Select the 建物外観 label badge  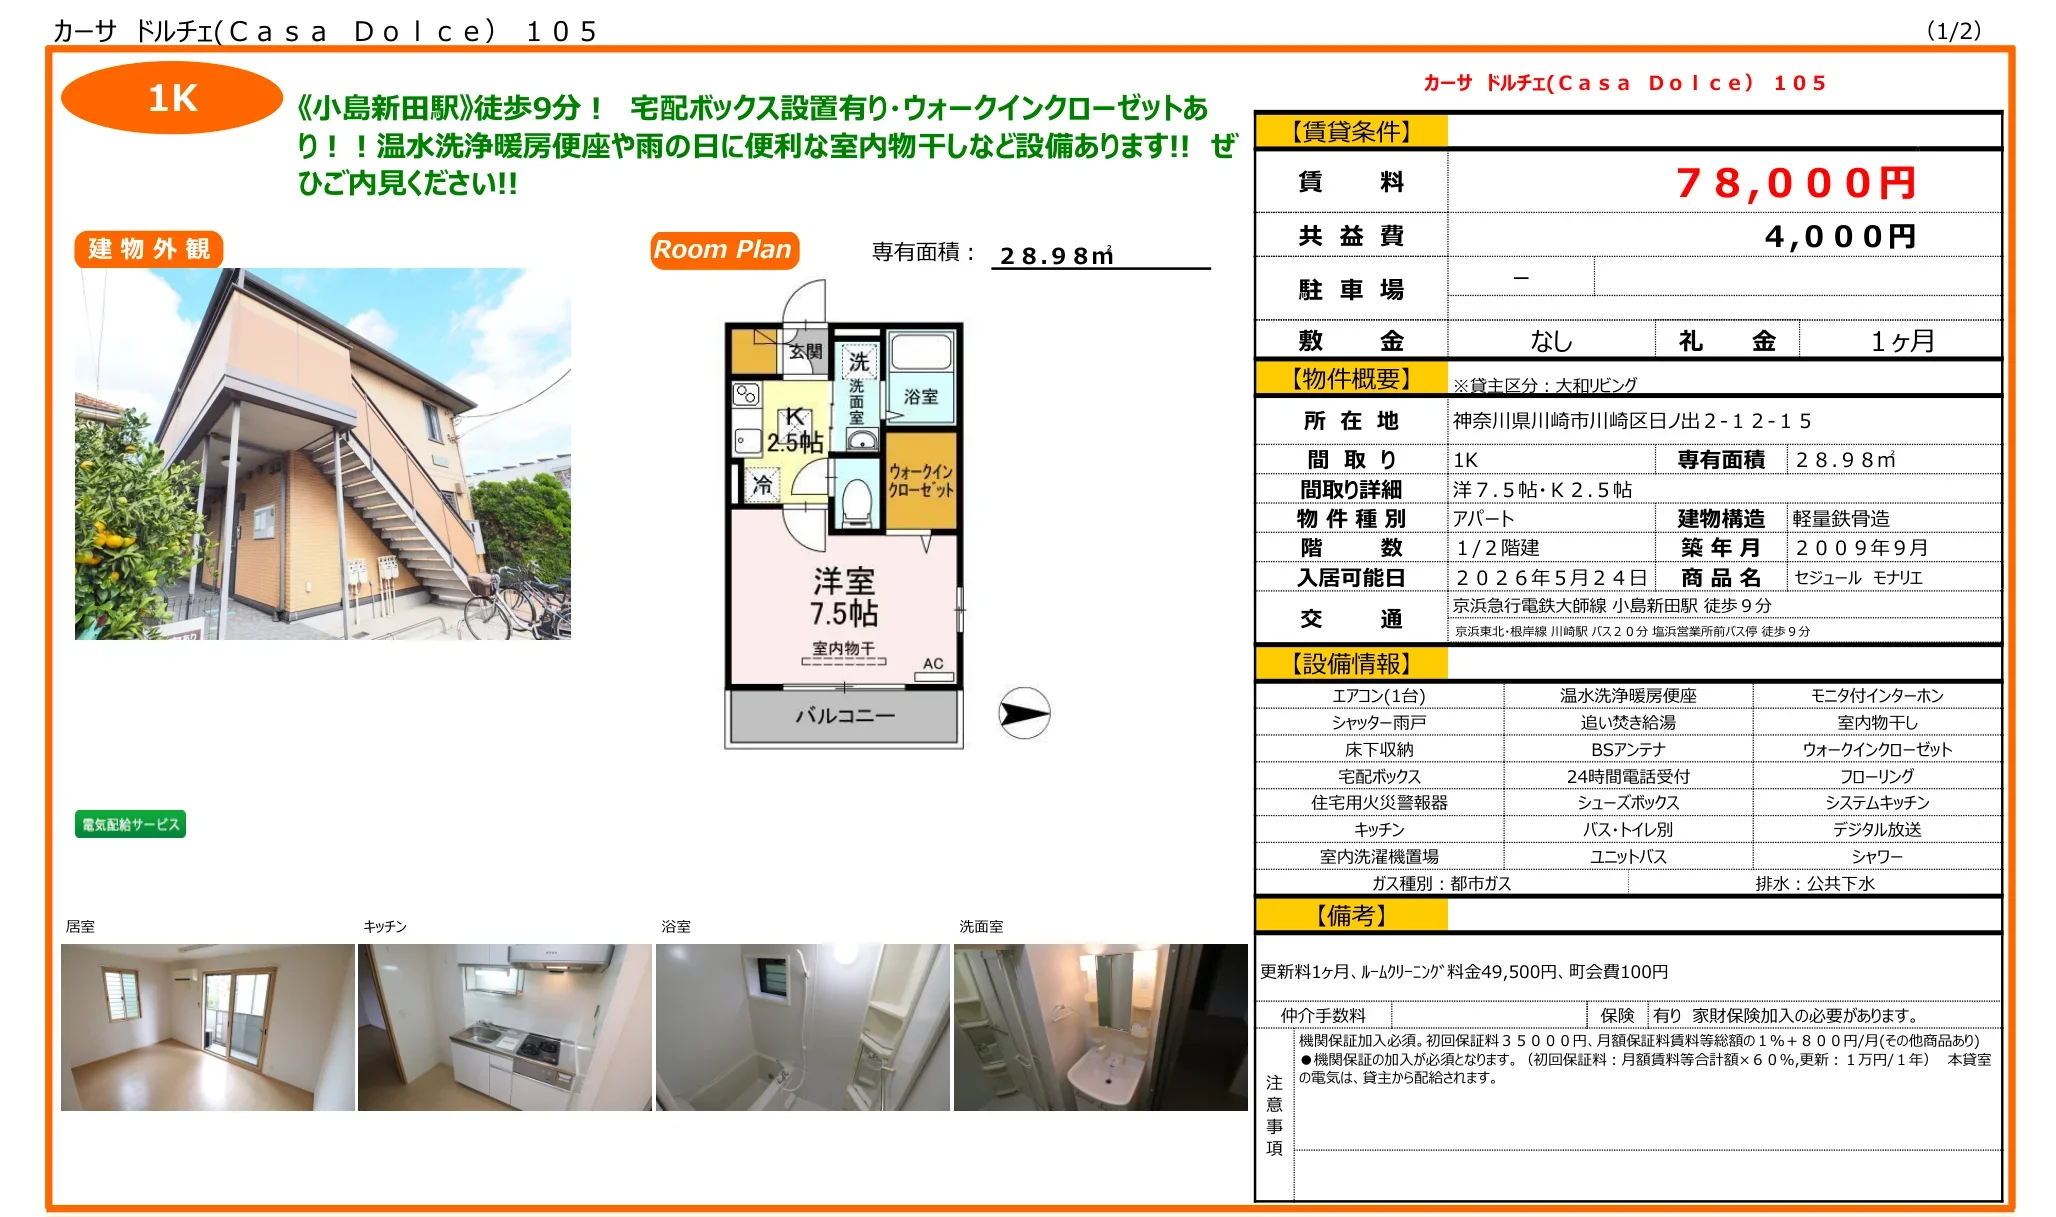click(x=150, y=251)
